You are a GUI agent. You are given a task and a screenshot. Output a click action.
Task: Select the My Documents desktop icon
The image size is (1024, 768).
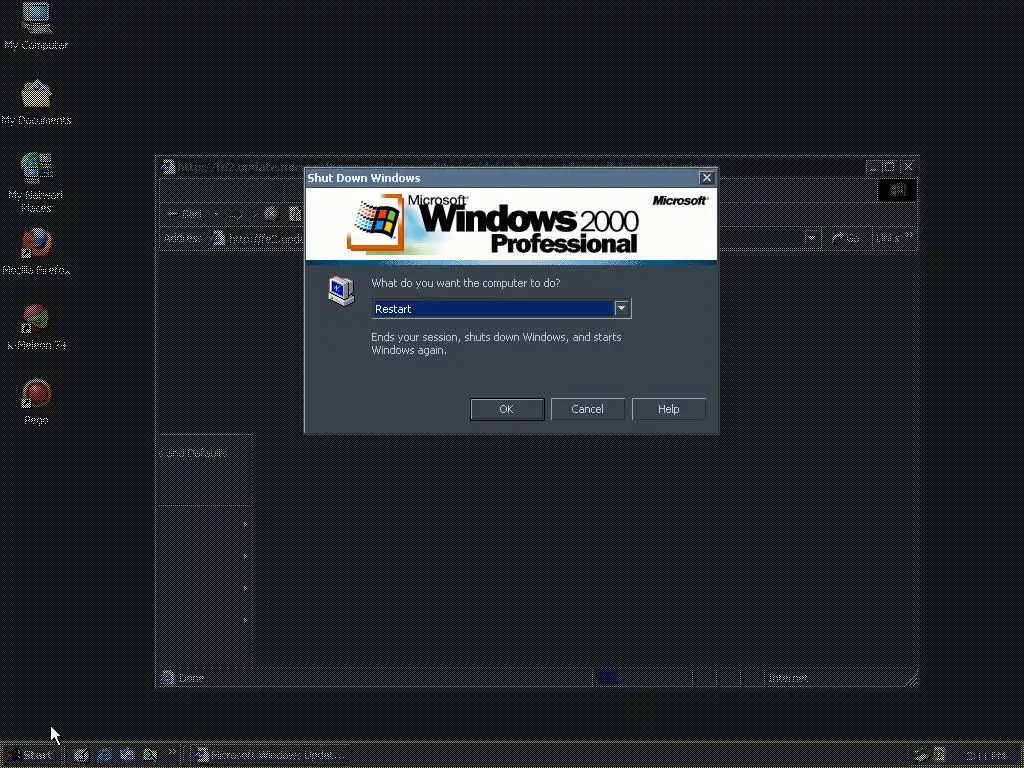tap(36, 102)
